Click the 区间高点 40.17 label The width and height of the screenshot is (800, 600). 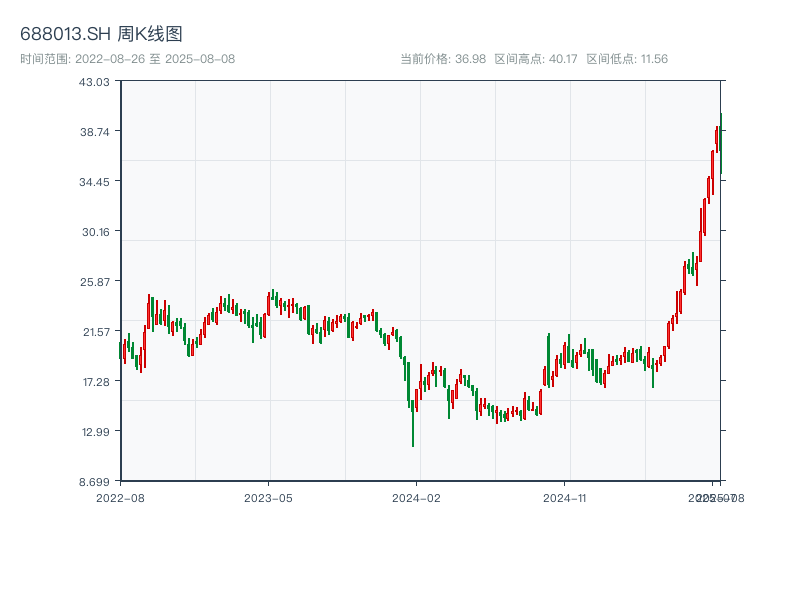536,59
